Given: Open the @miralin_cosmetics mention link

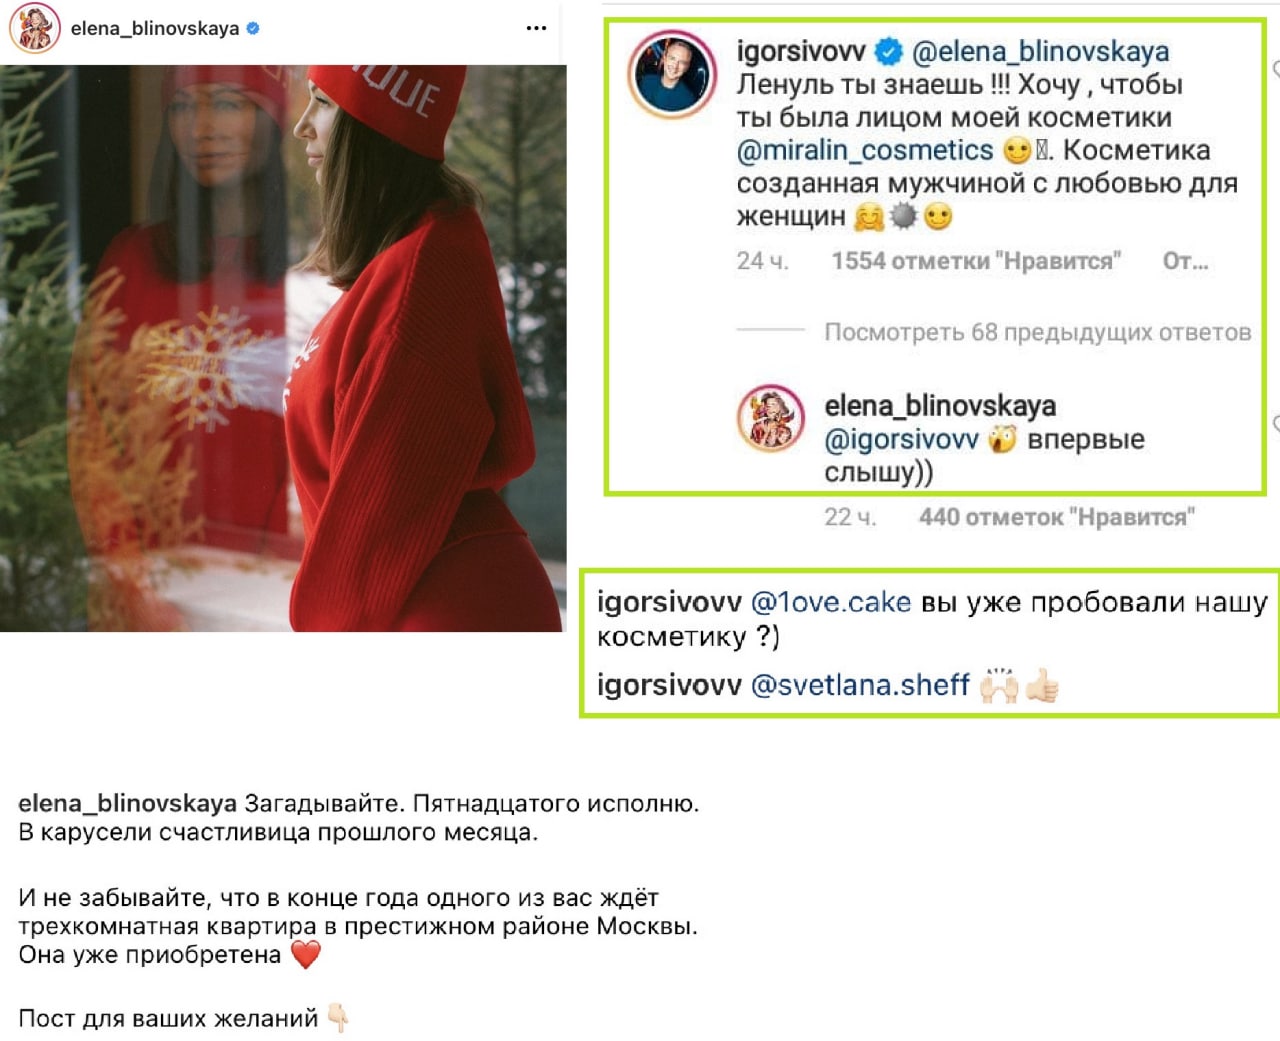Looking at the screenshot, I should (865, 150).
